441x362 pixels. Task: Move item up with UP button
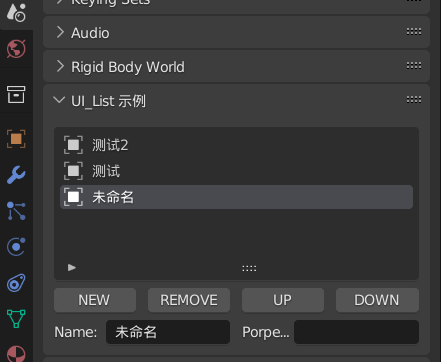pyautogui.click(x=283, y=300)
